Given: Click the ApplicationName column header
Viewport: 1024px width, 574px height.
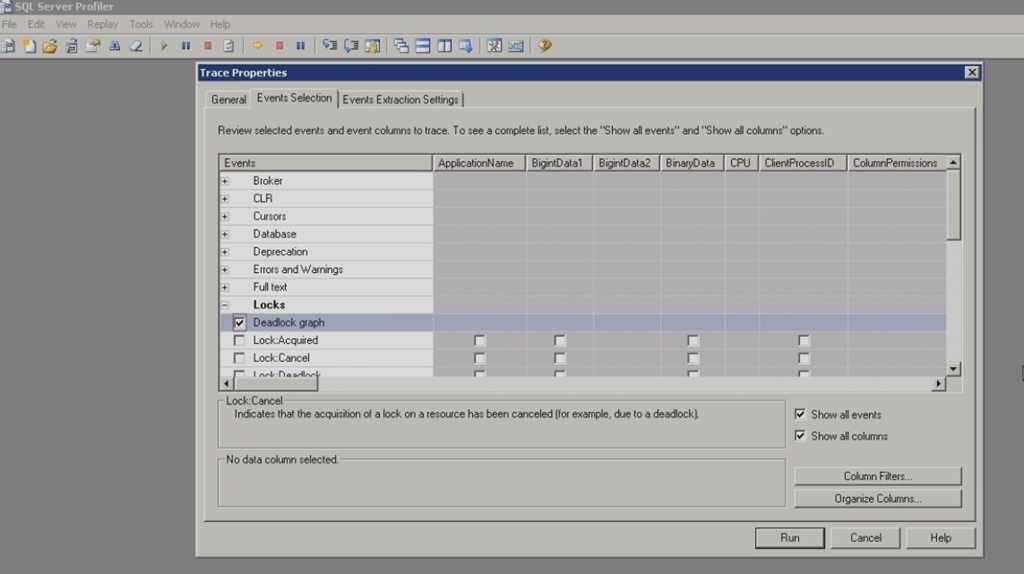Looking at the screenshot, I should pos(479,163).
